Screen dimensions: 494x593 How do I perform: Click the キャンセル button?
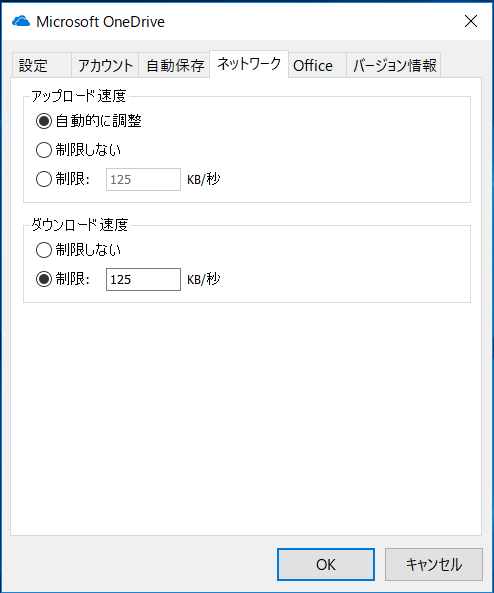434,564
